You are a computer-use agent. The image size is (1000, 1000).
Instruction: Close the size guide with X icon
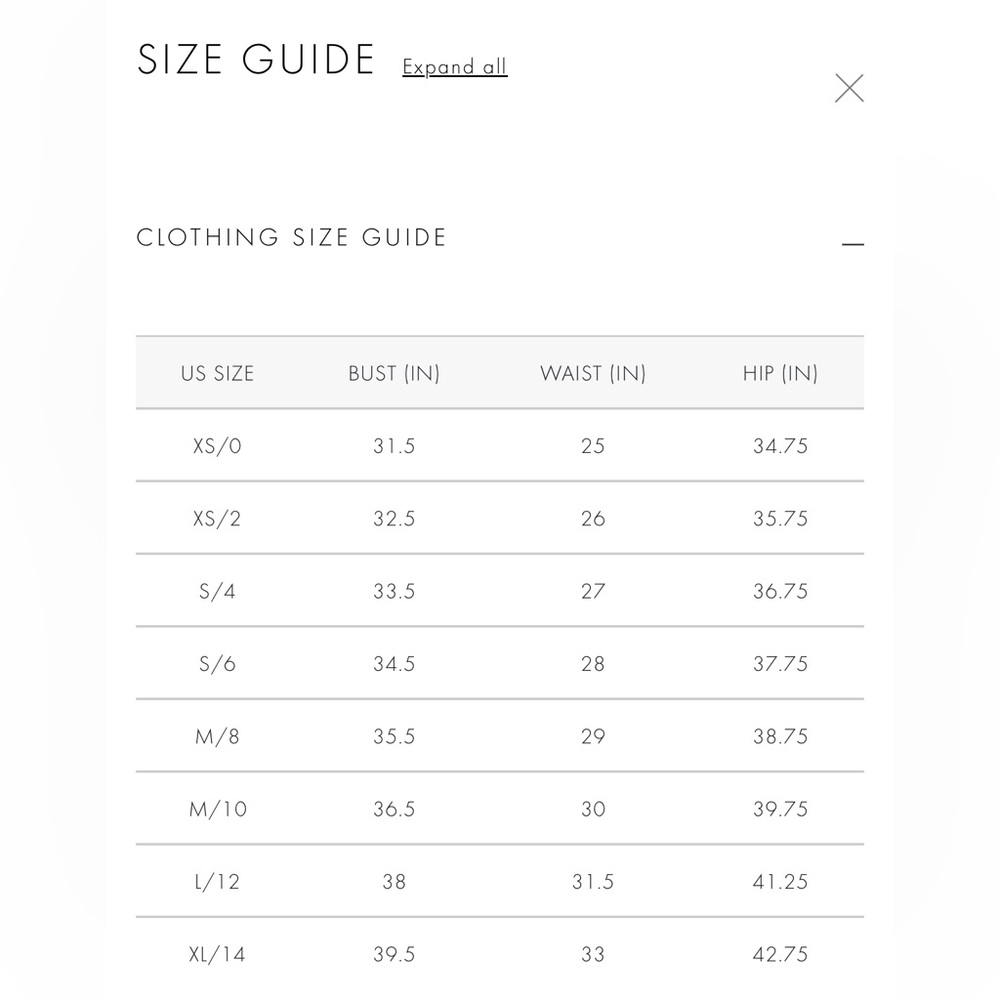[849, 88]
